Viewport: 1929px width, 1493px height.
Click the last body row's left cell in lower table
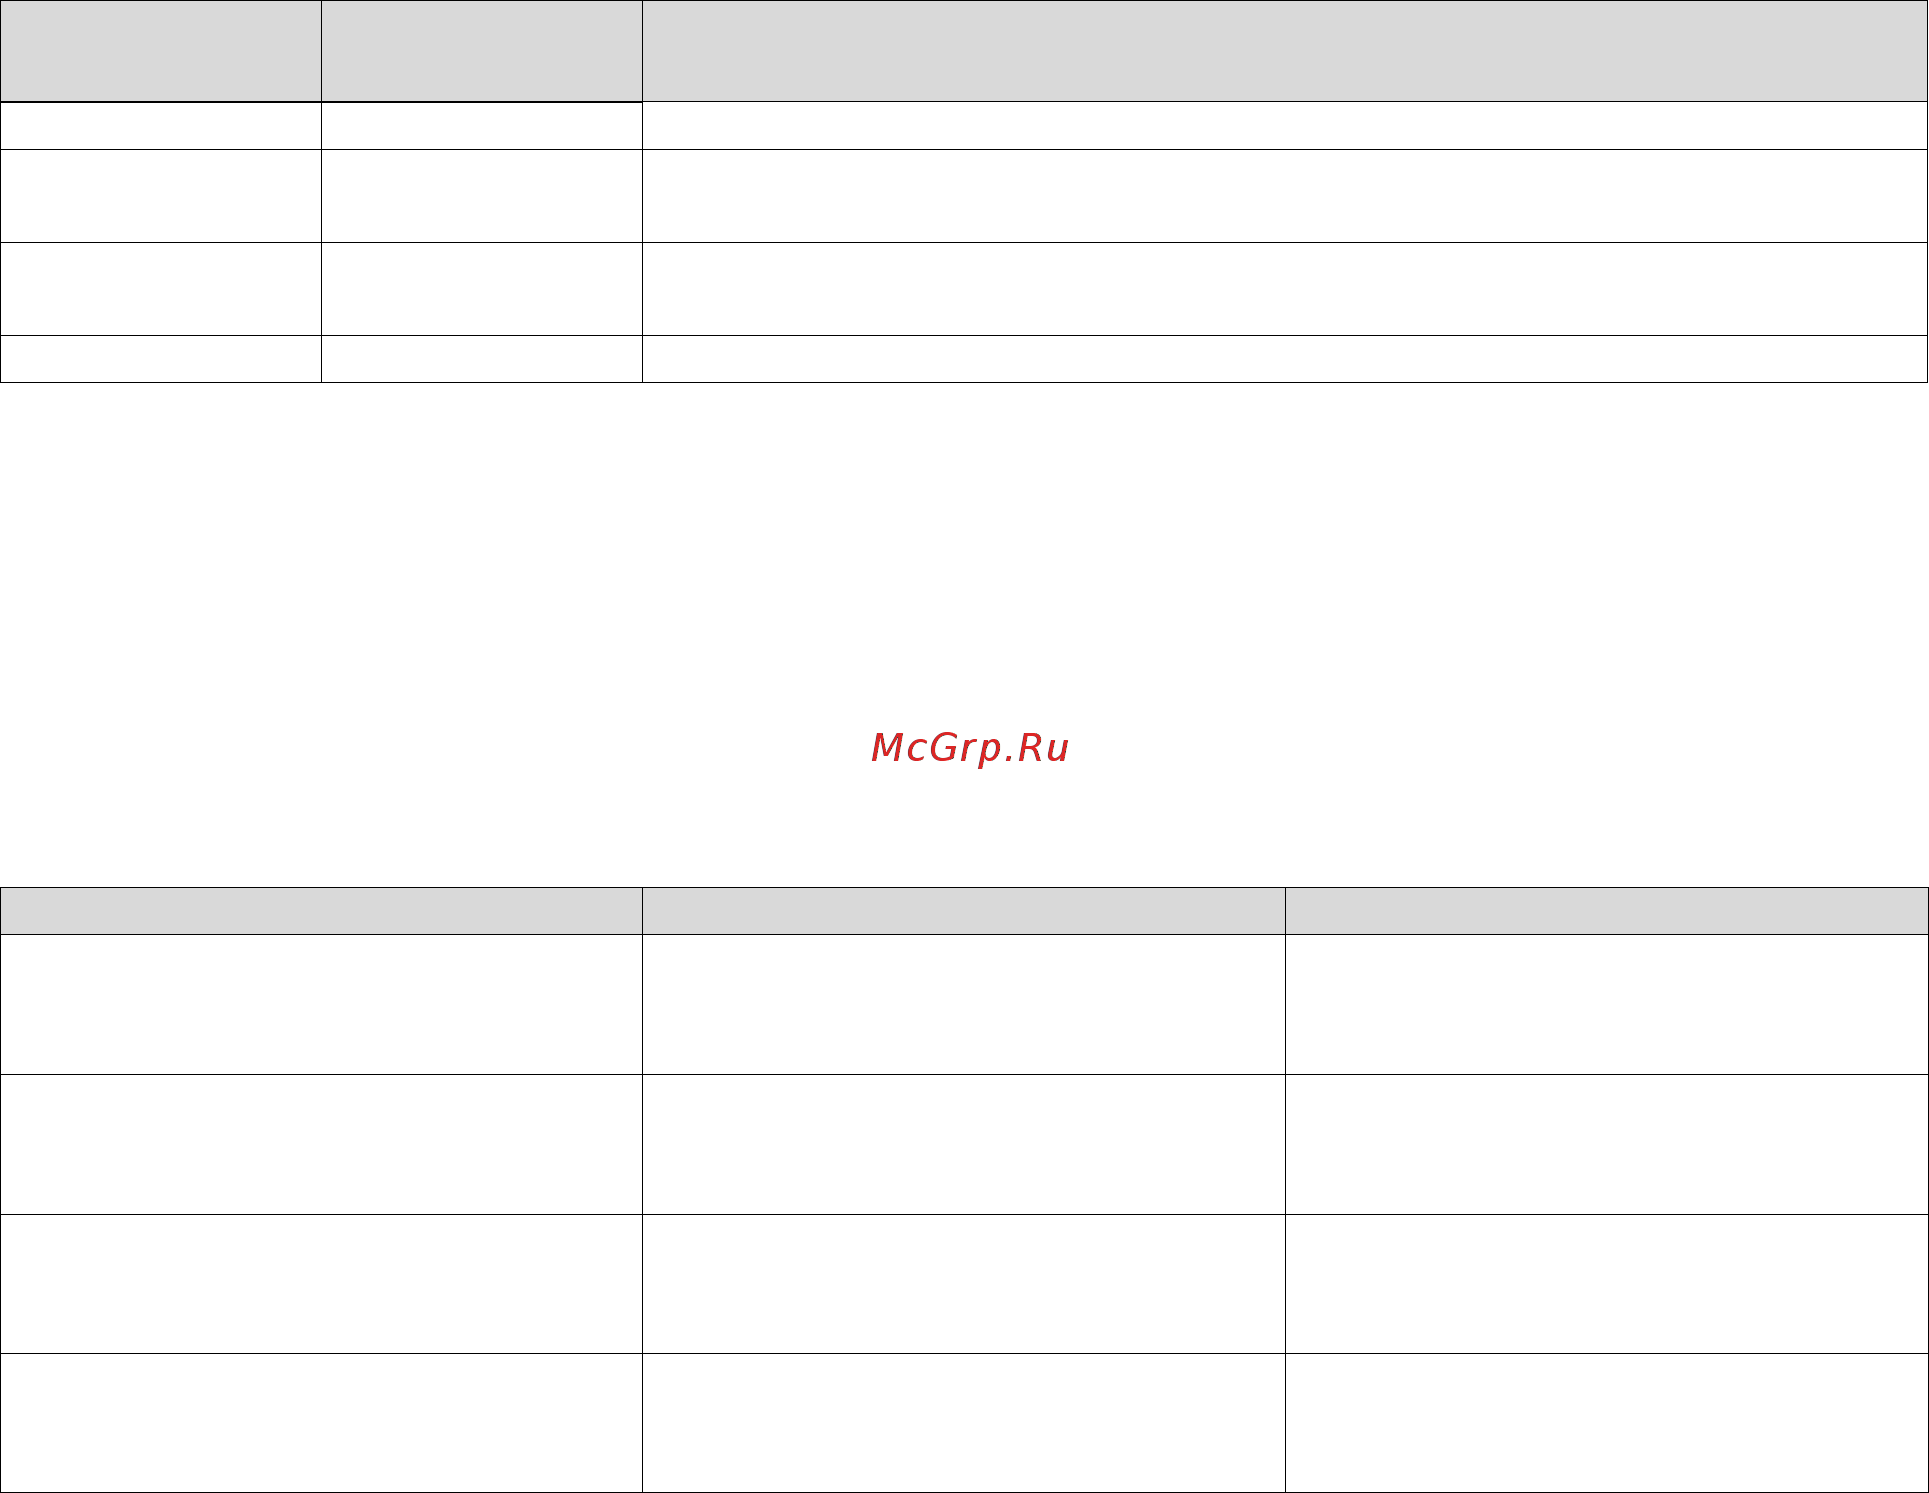click(321, 1423)
